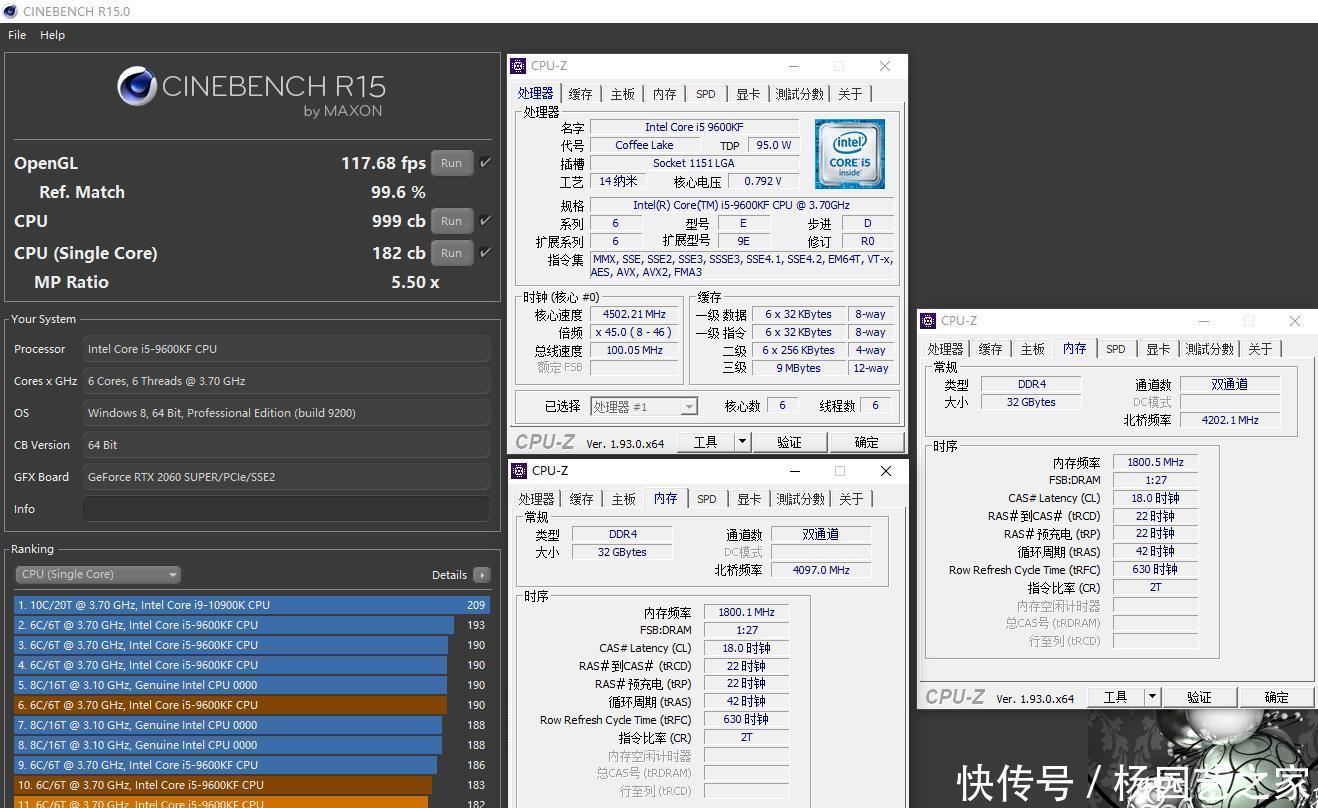Click bottom CPU-Z window title icon
Viewport: 1318px width, 808px height.
[x=518, y=471]
